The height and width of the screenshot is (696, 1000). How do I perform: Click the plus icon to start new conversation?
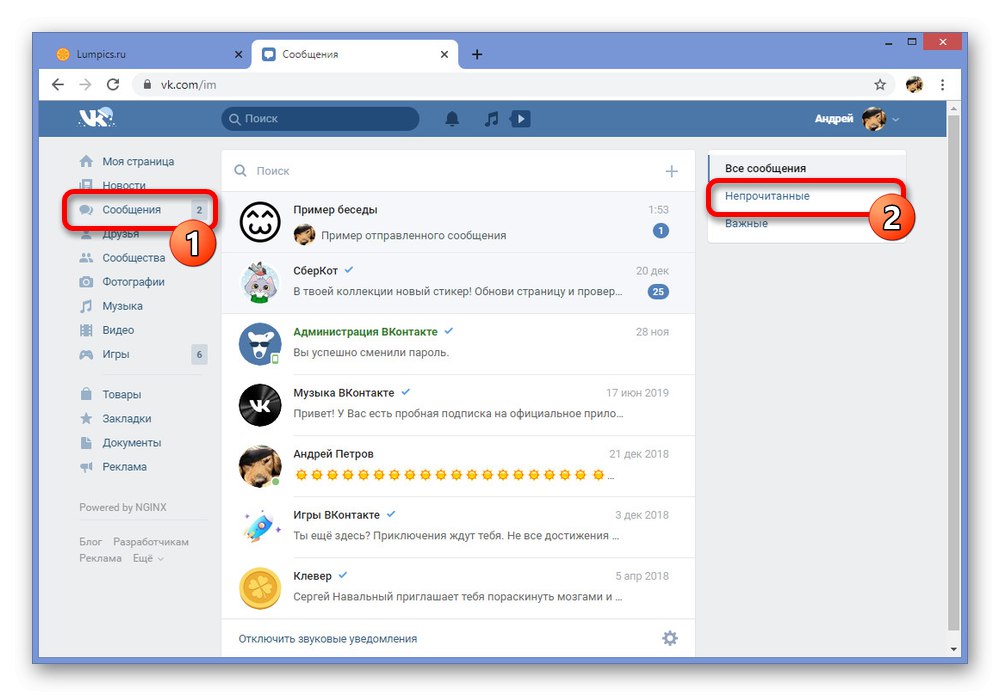pos(672,171)
